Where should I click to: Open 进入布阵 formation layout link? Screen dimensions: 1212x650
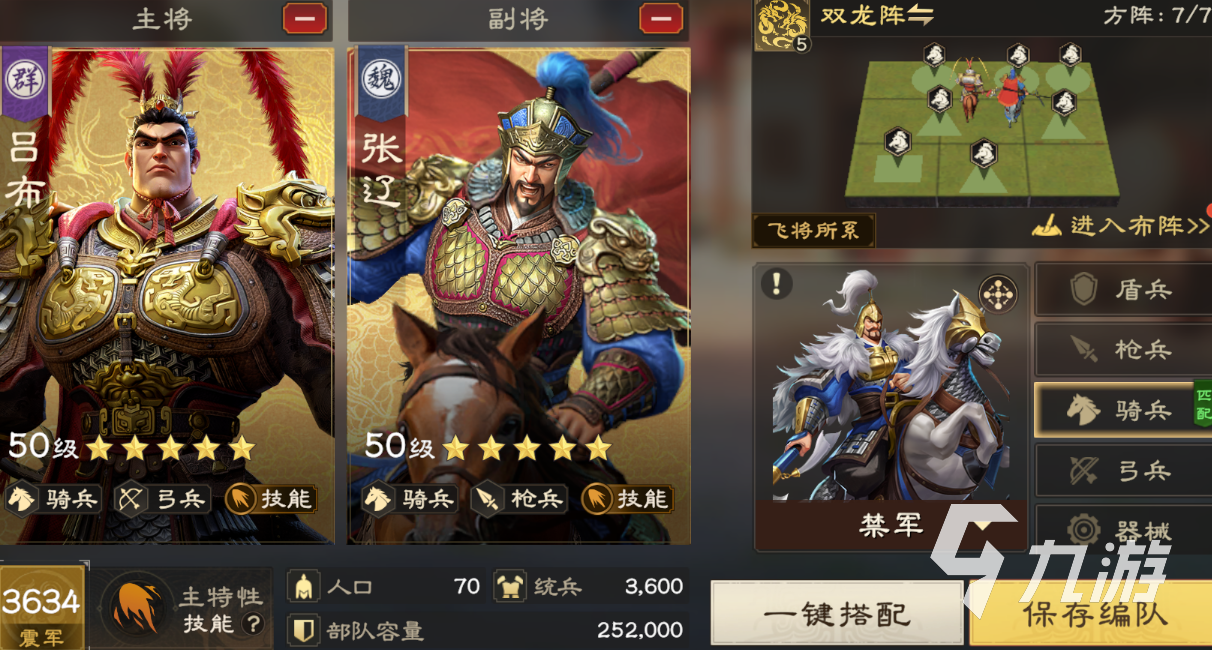click(x=1121, y=225)
